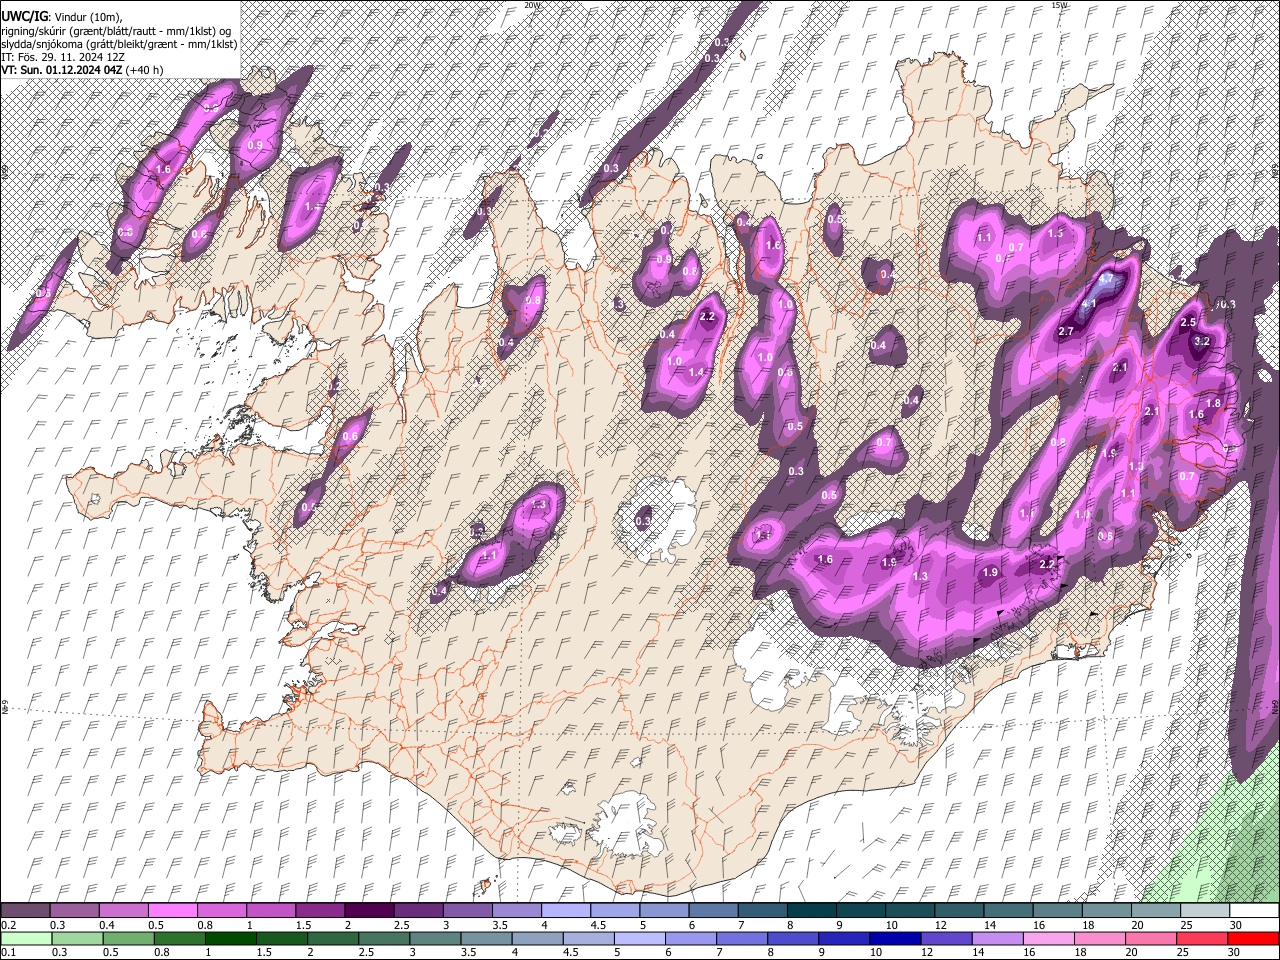The image size is (1280, 960).
Task: Pick the 16–18 pale pink swatch, lower legend
Action: 1050,938
